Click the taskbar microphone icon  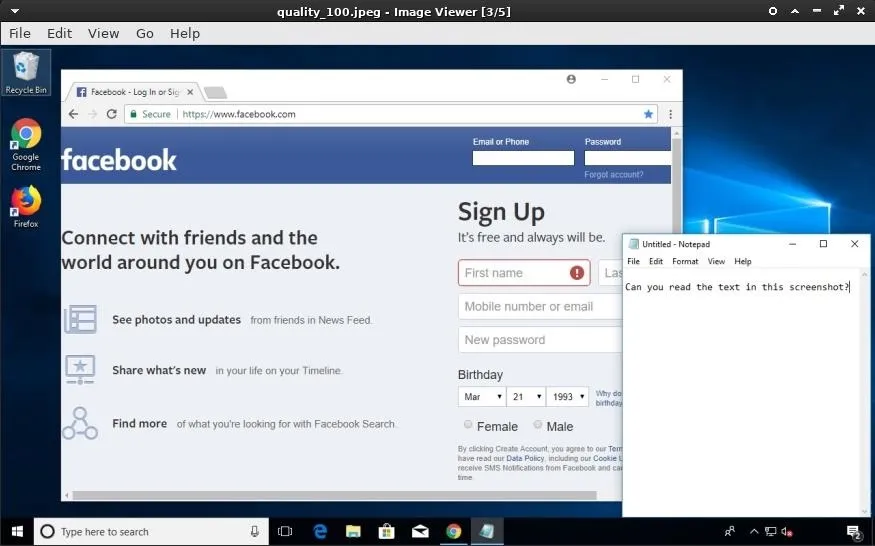point(254,531)
